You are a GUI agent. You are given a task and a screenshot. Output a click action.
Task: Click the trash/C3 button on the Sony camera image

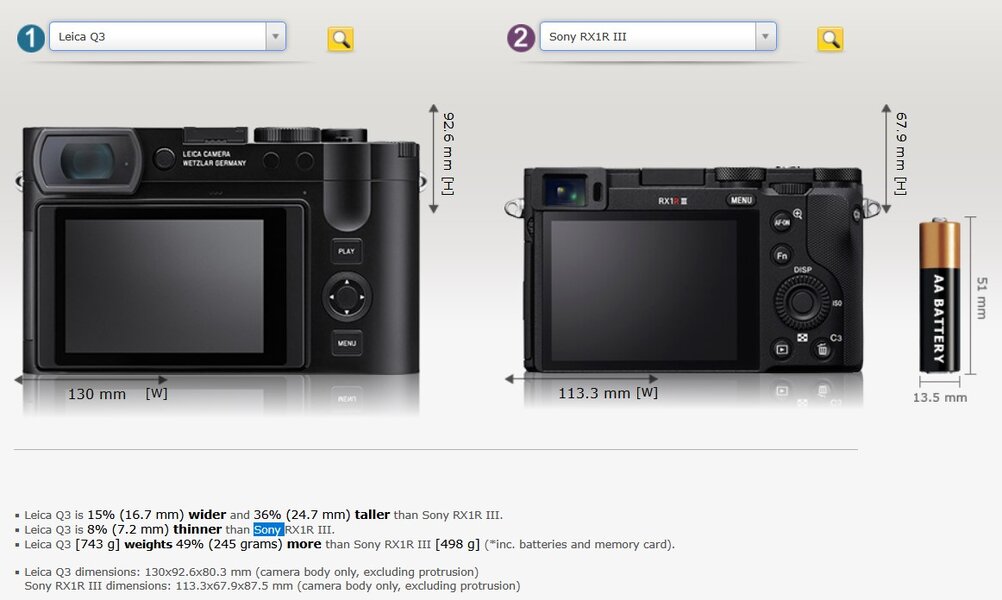tap(822, 349)
